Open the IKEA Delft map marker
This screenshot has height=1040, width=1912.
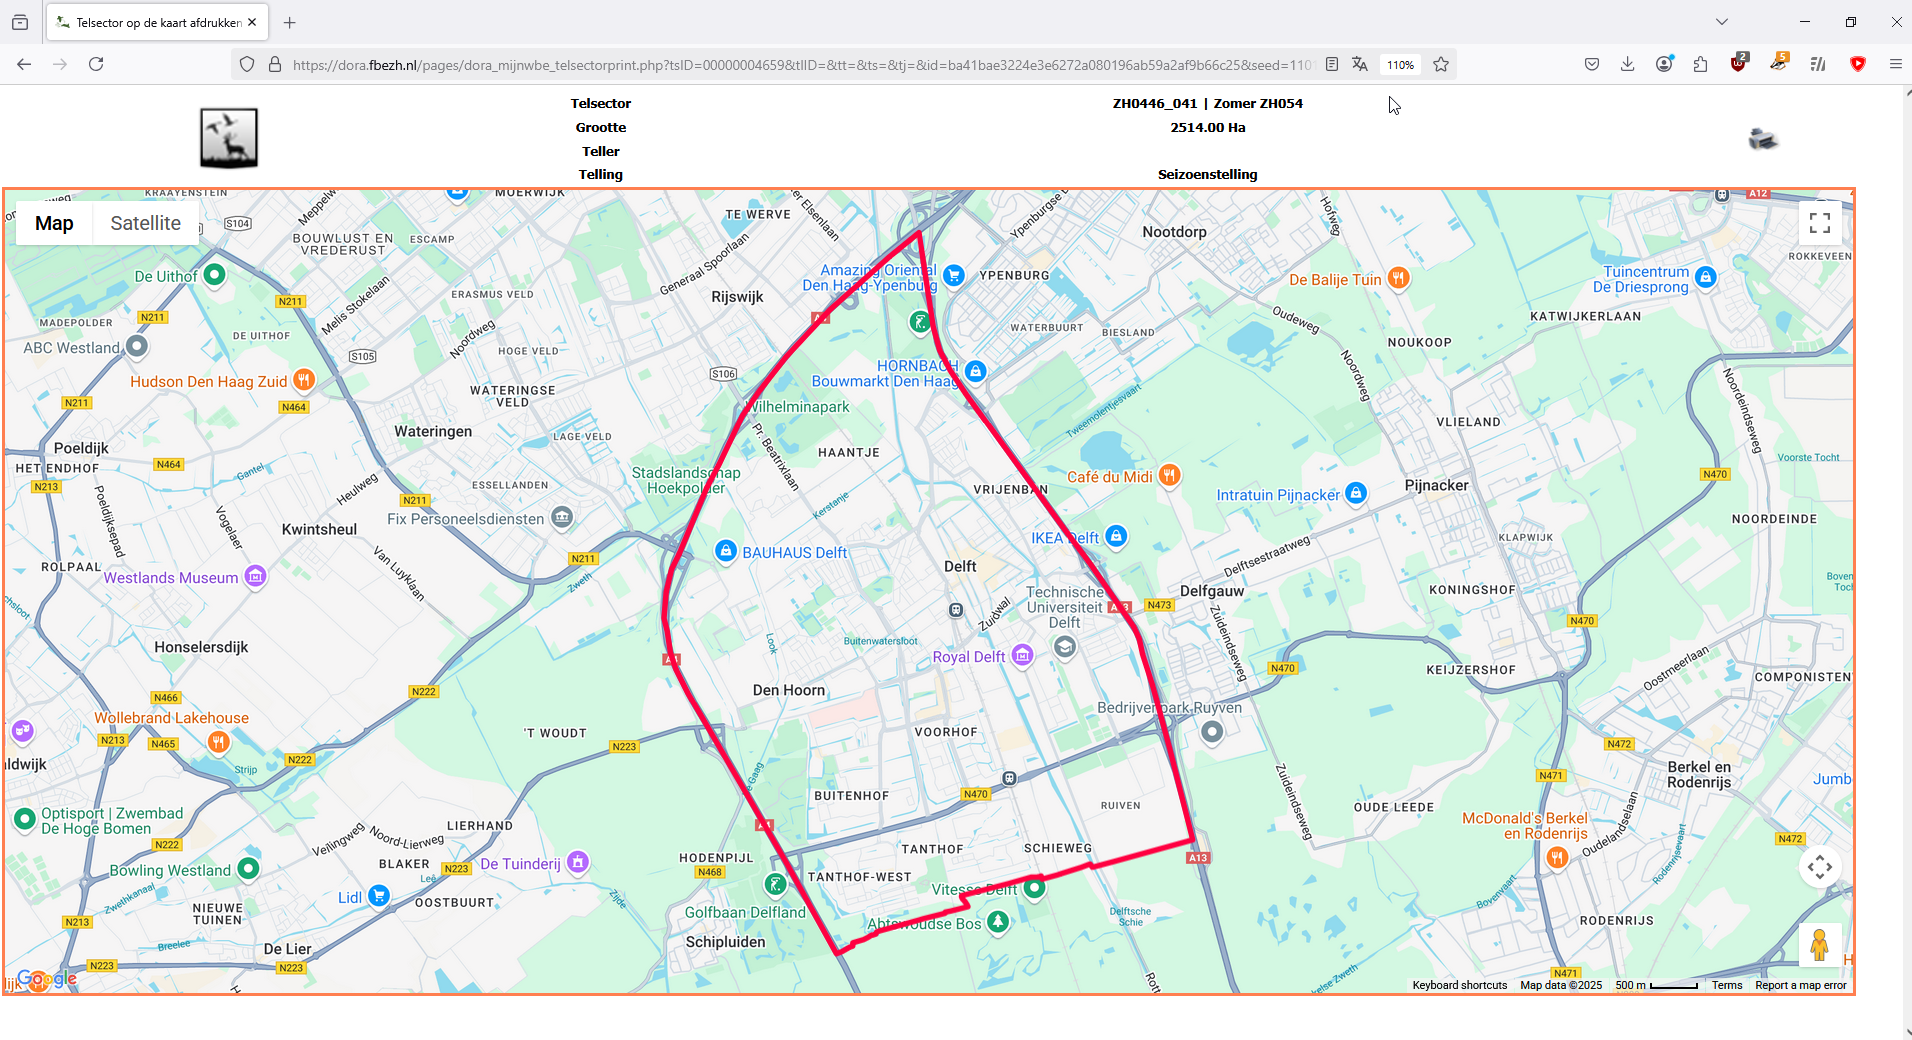(1116, 536)
